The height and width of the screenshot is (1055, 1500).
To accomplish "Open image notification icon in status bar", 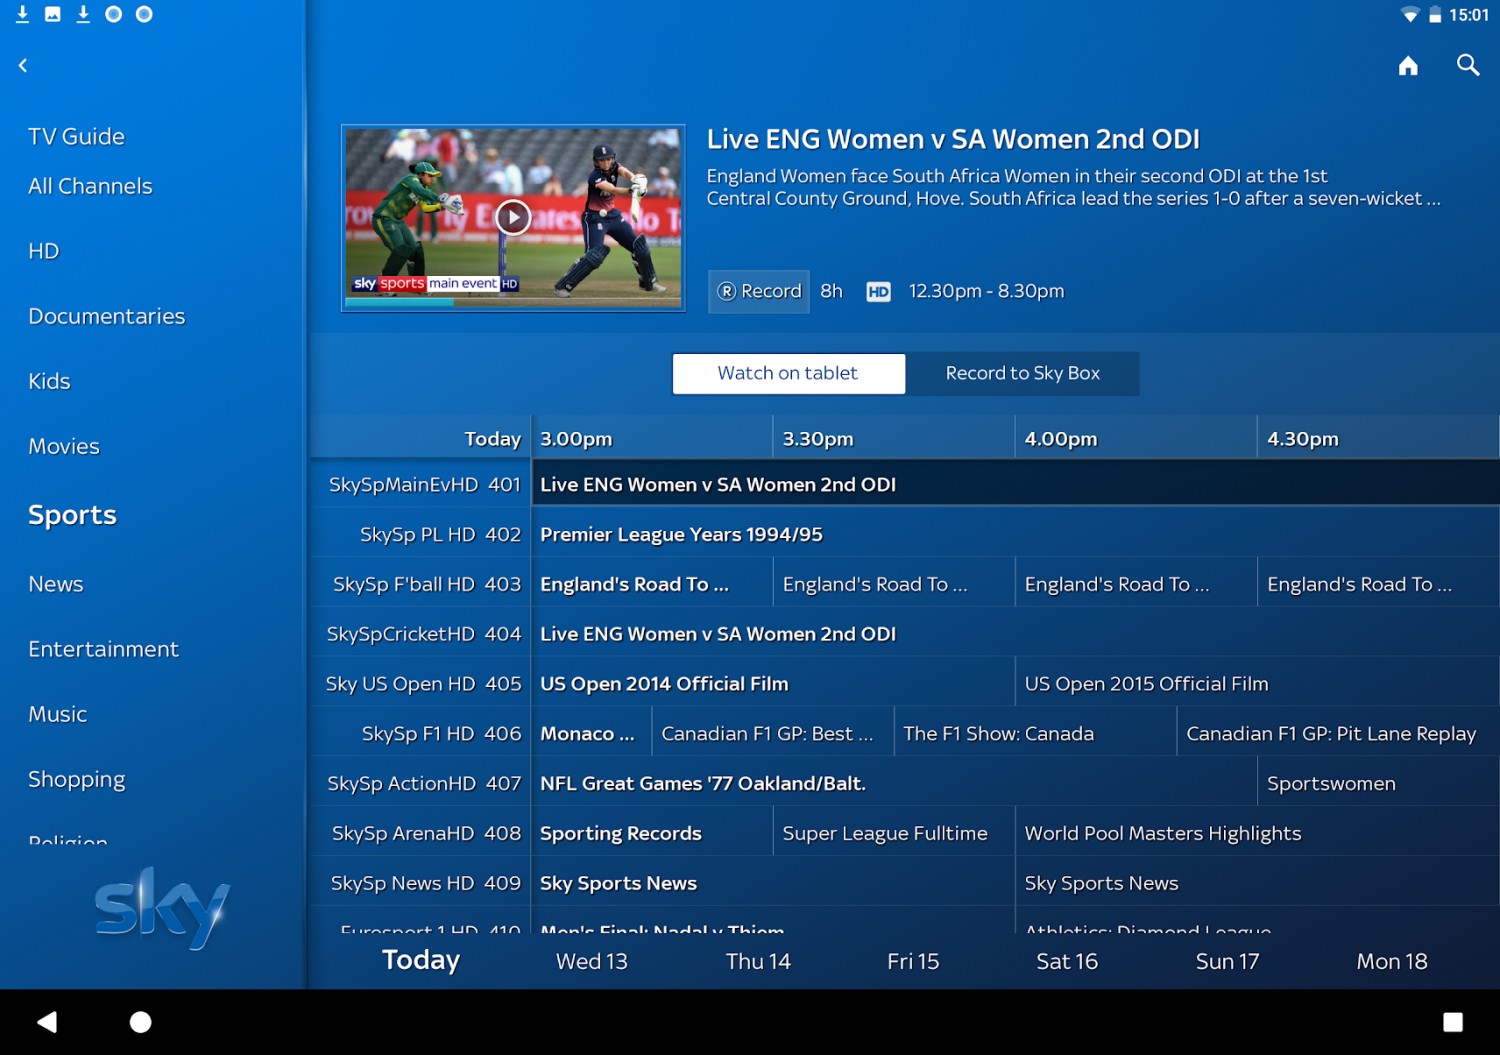I will click(53, 14).
